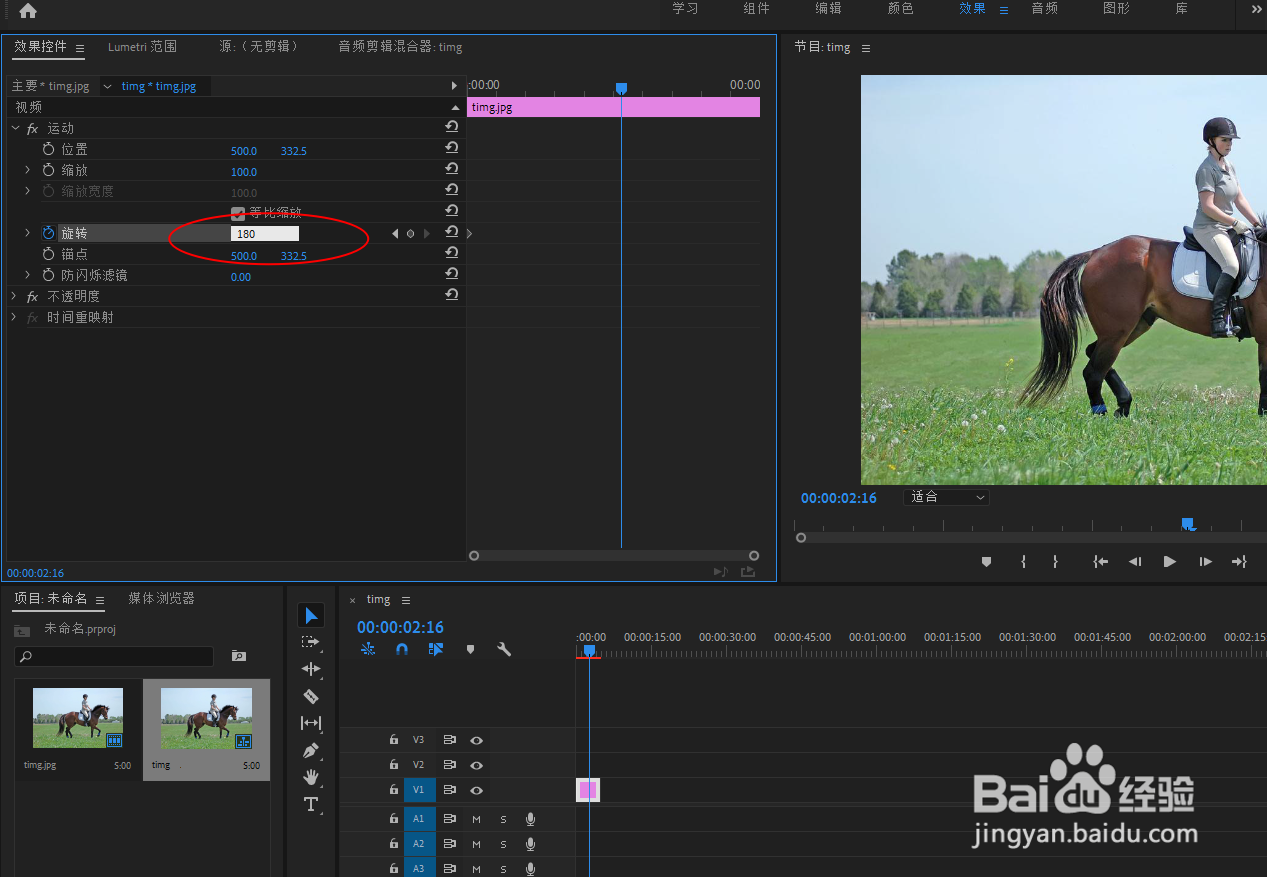Click the 旋转 value input field
This screenshot has width=1267, height=877.
(265, 233)
